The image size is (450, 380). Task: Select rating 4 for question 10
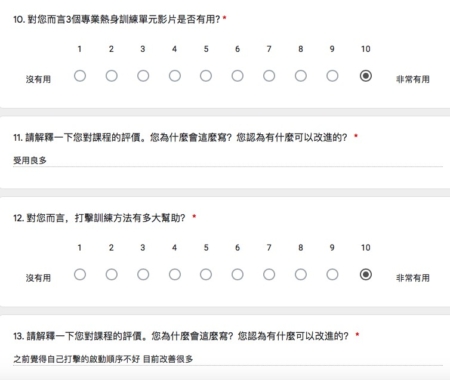coord(175,76)
